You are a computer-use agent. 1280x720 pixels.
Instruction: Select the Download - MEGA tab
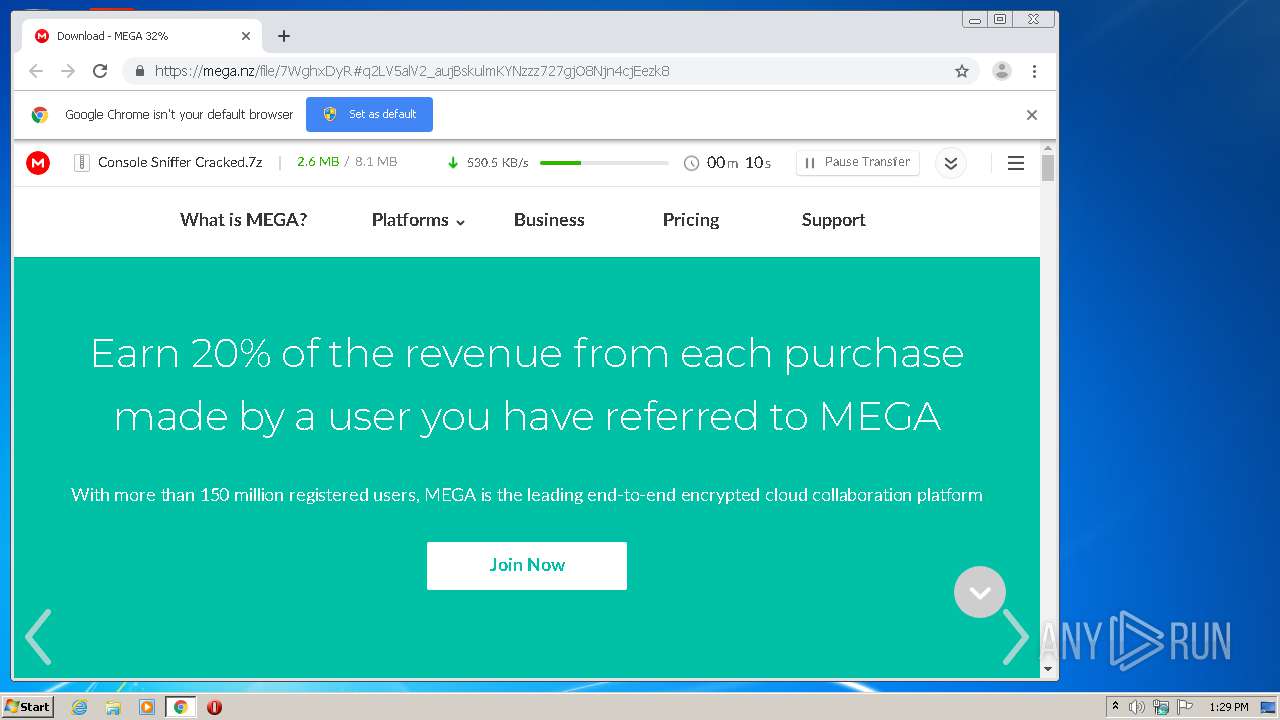tap(140, 36)
